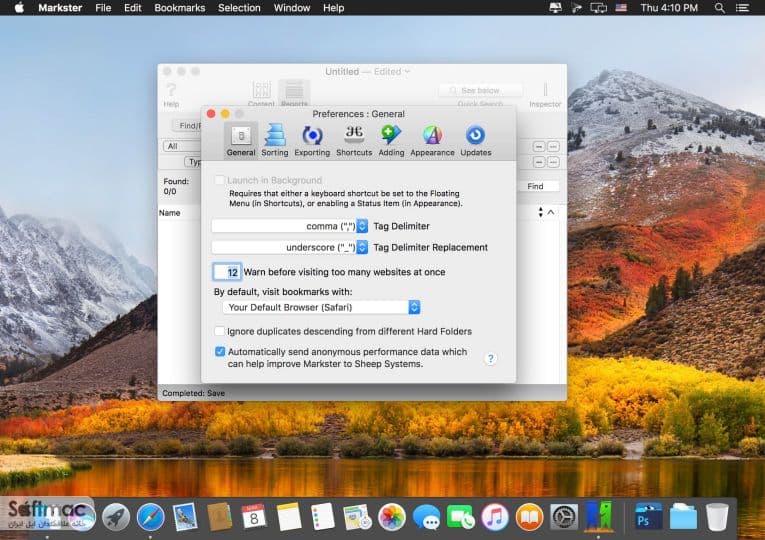
Task: Open the Adding preferences pane
Action: (x=391, y=140)
